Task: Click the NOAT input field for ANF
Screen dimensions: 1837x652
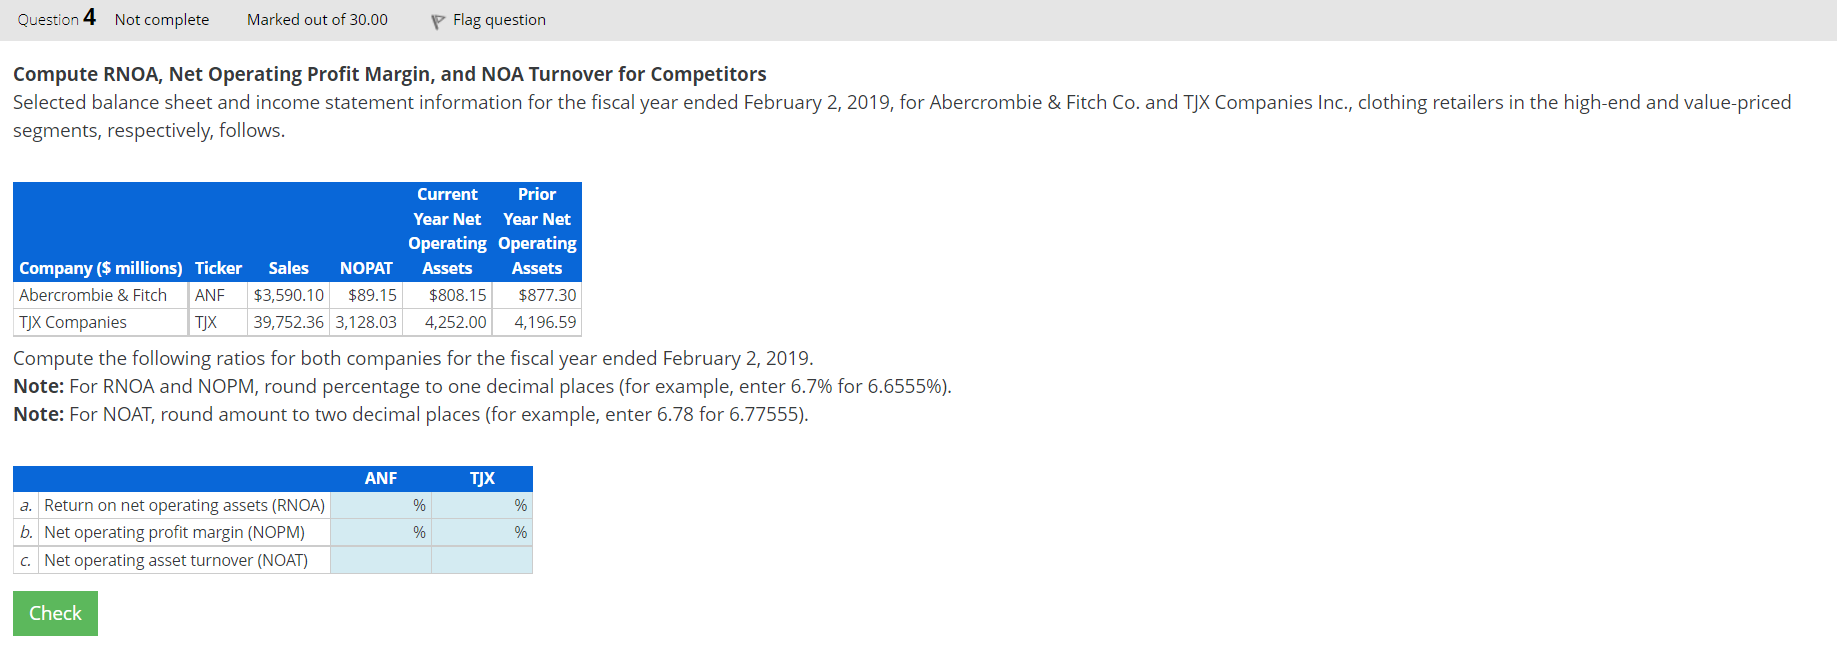Action: click(x=380, y=560)
